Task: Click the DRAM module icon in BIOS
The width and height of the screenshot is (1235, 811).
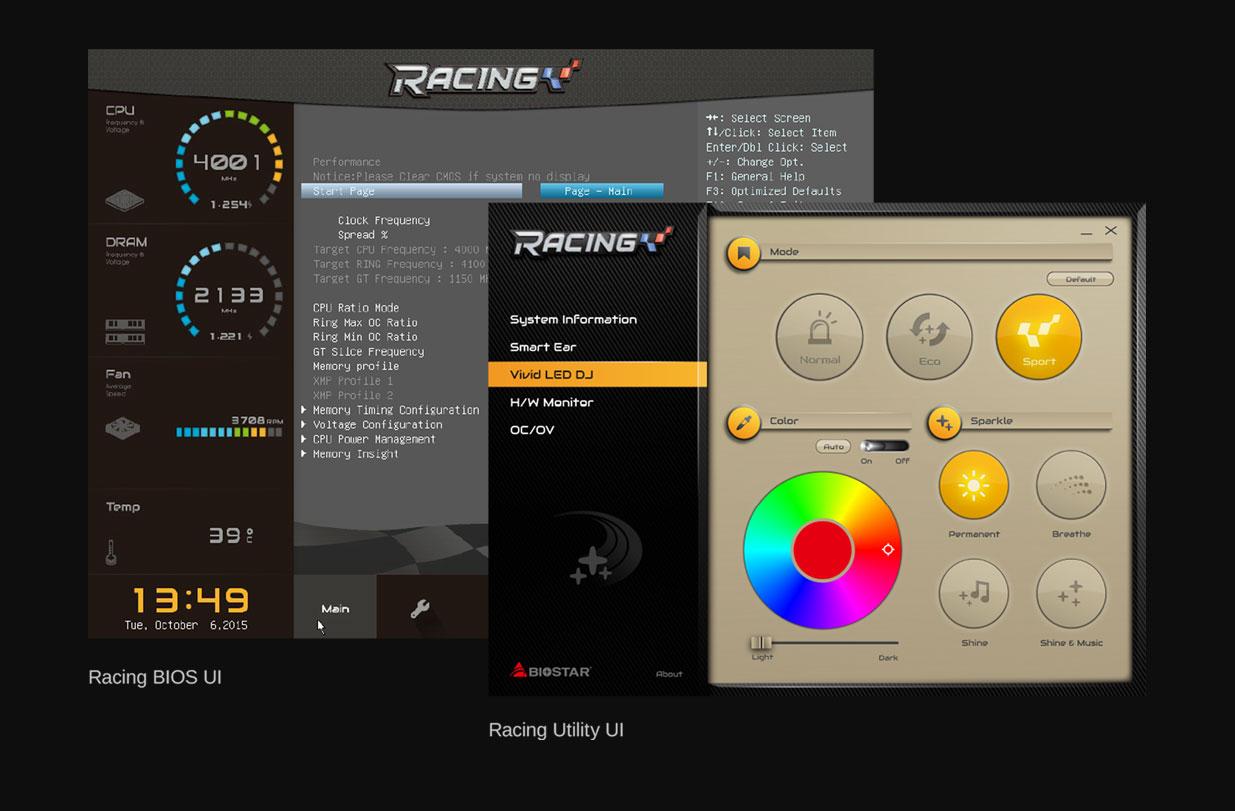Action: 125,331
